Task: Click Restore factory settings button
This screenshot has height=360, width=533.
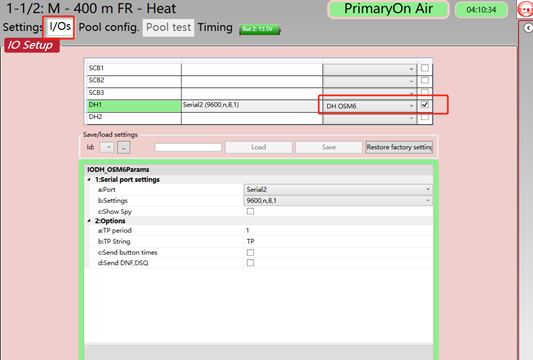Action: coord(399,147)
